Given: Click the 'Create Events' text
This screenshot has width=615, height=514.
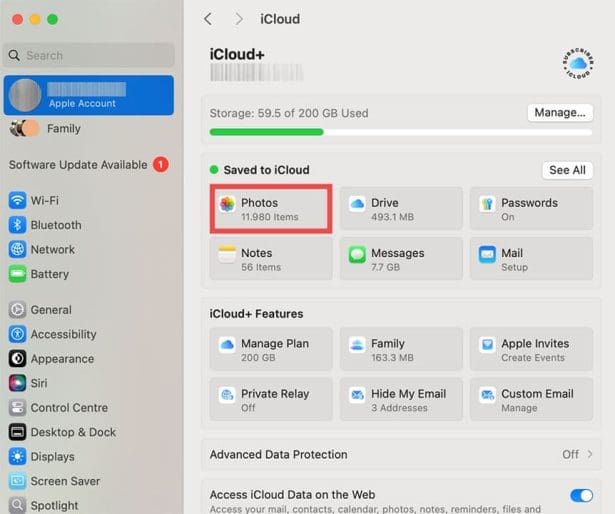Looking at the screenshot, I should coord(533,358).
